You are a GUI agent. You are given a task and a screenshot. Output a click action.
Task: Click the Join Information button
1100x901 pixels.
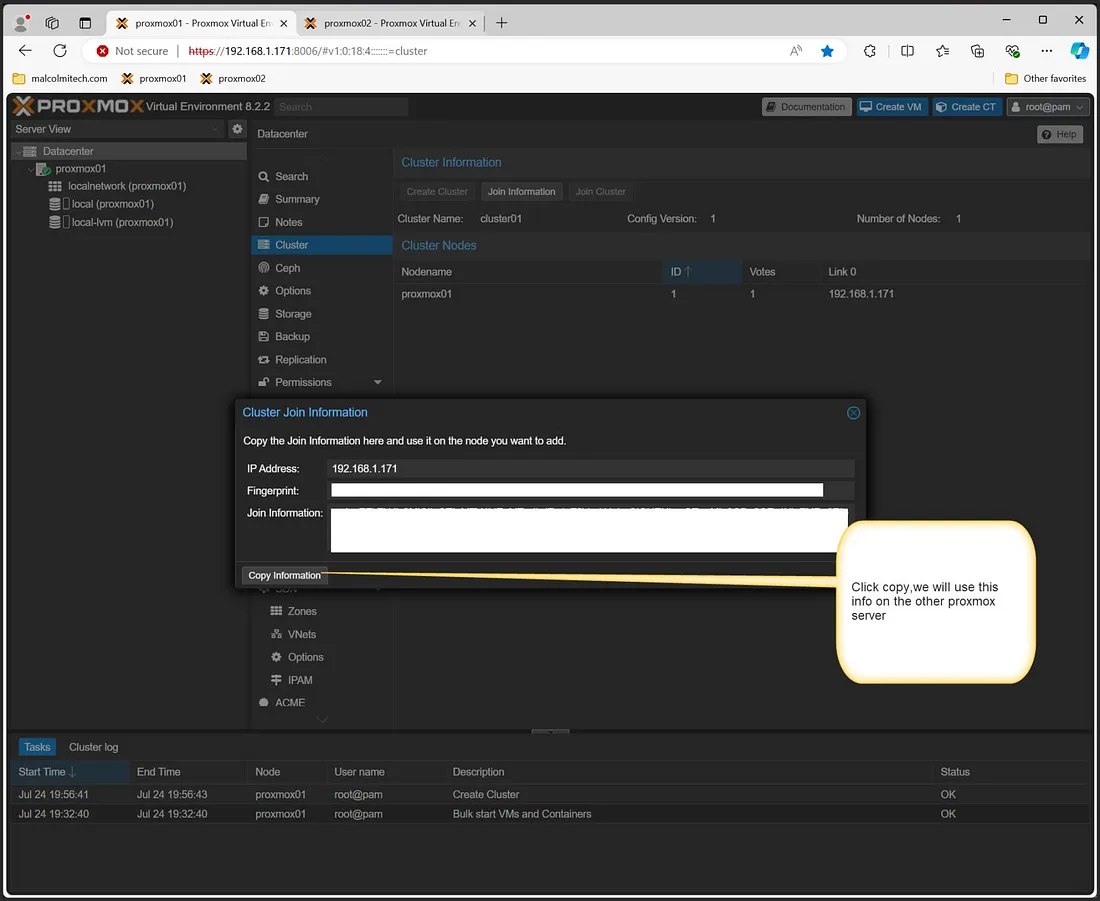pos(521,191)
